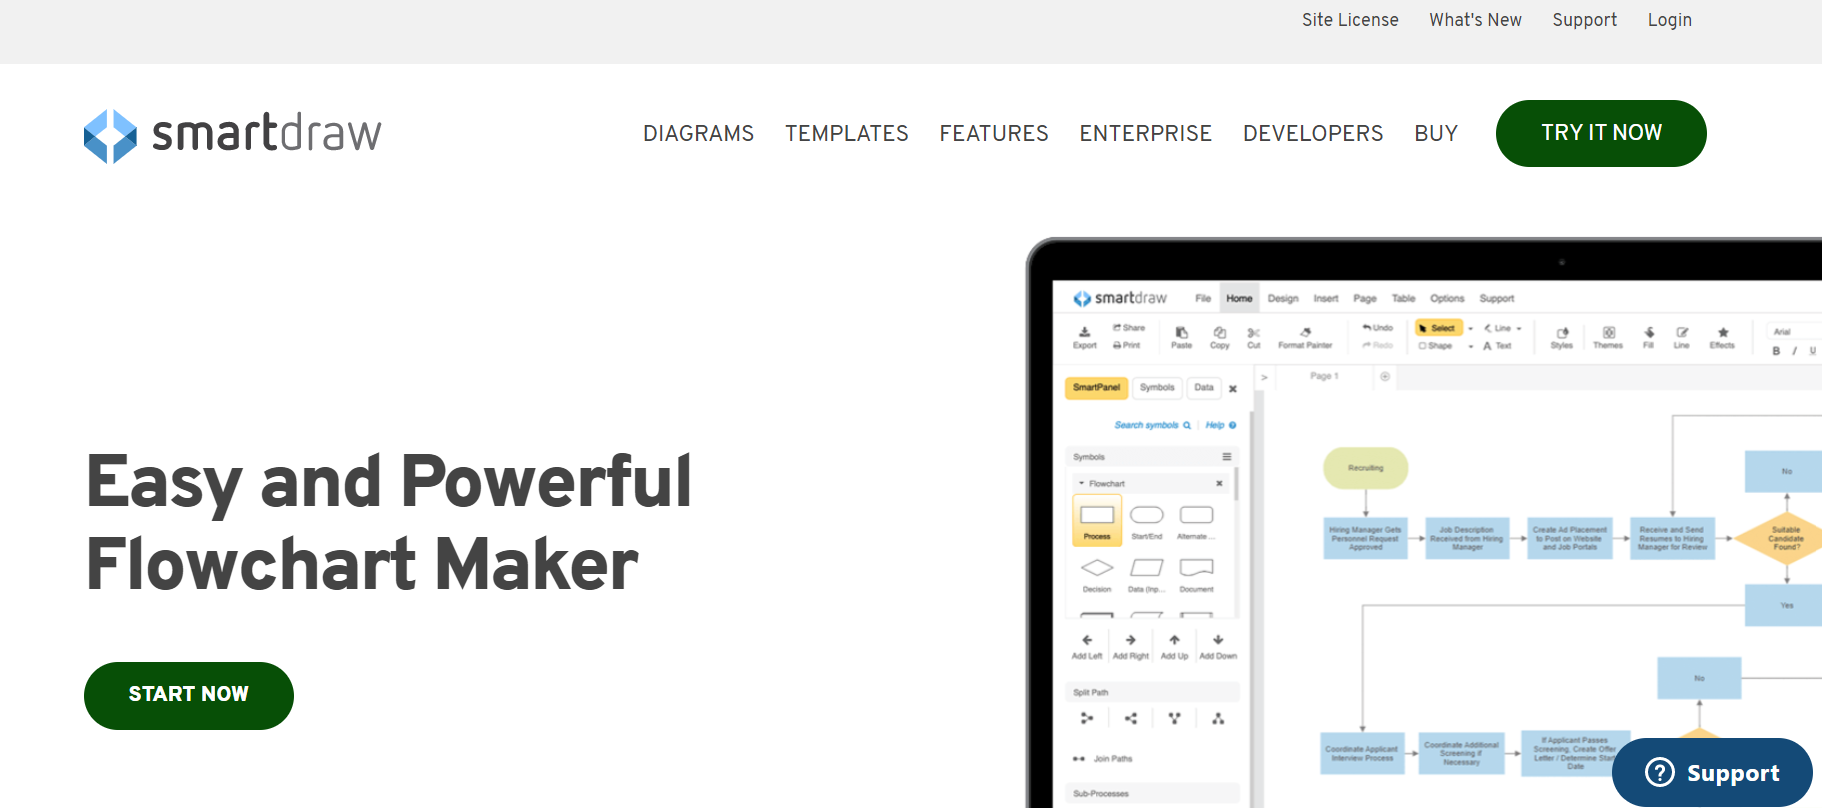Click the Themes icon in the preview toolbar
The width and height of the screenshot is (1822, 808).
[x=1608, y=337]
